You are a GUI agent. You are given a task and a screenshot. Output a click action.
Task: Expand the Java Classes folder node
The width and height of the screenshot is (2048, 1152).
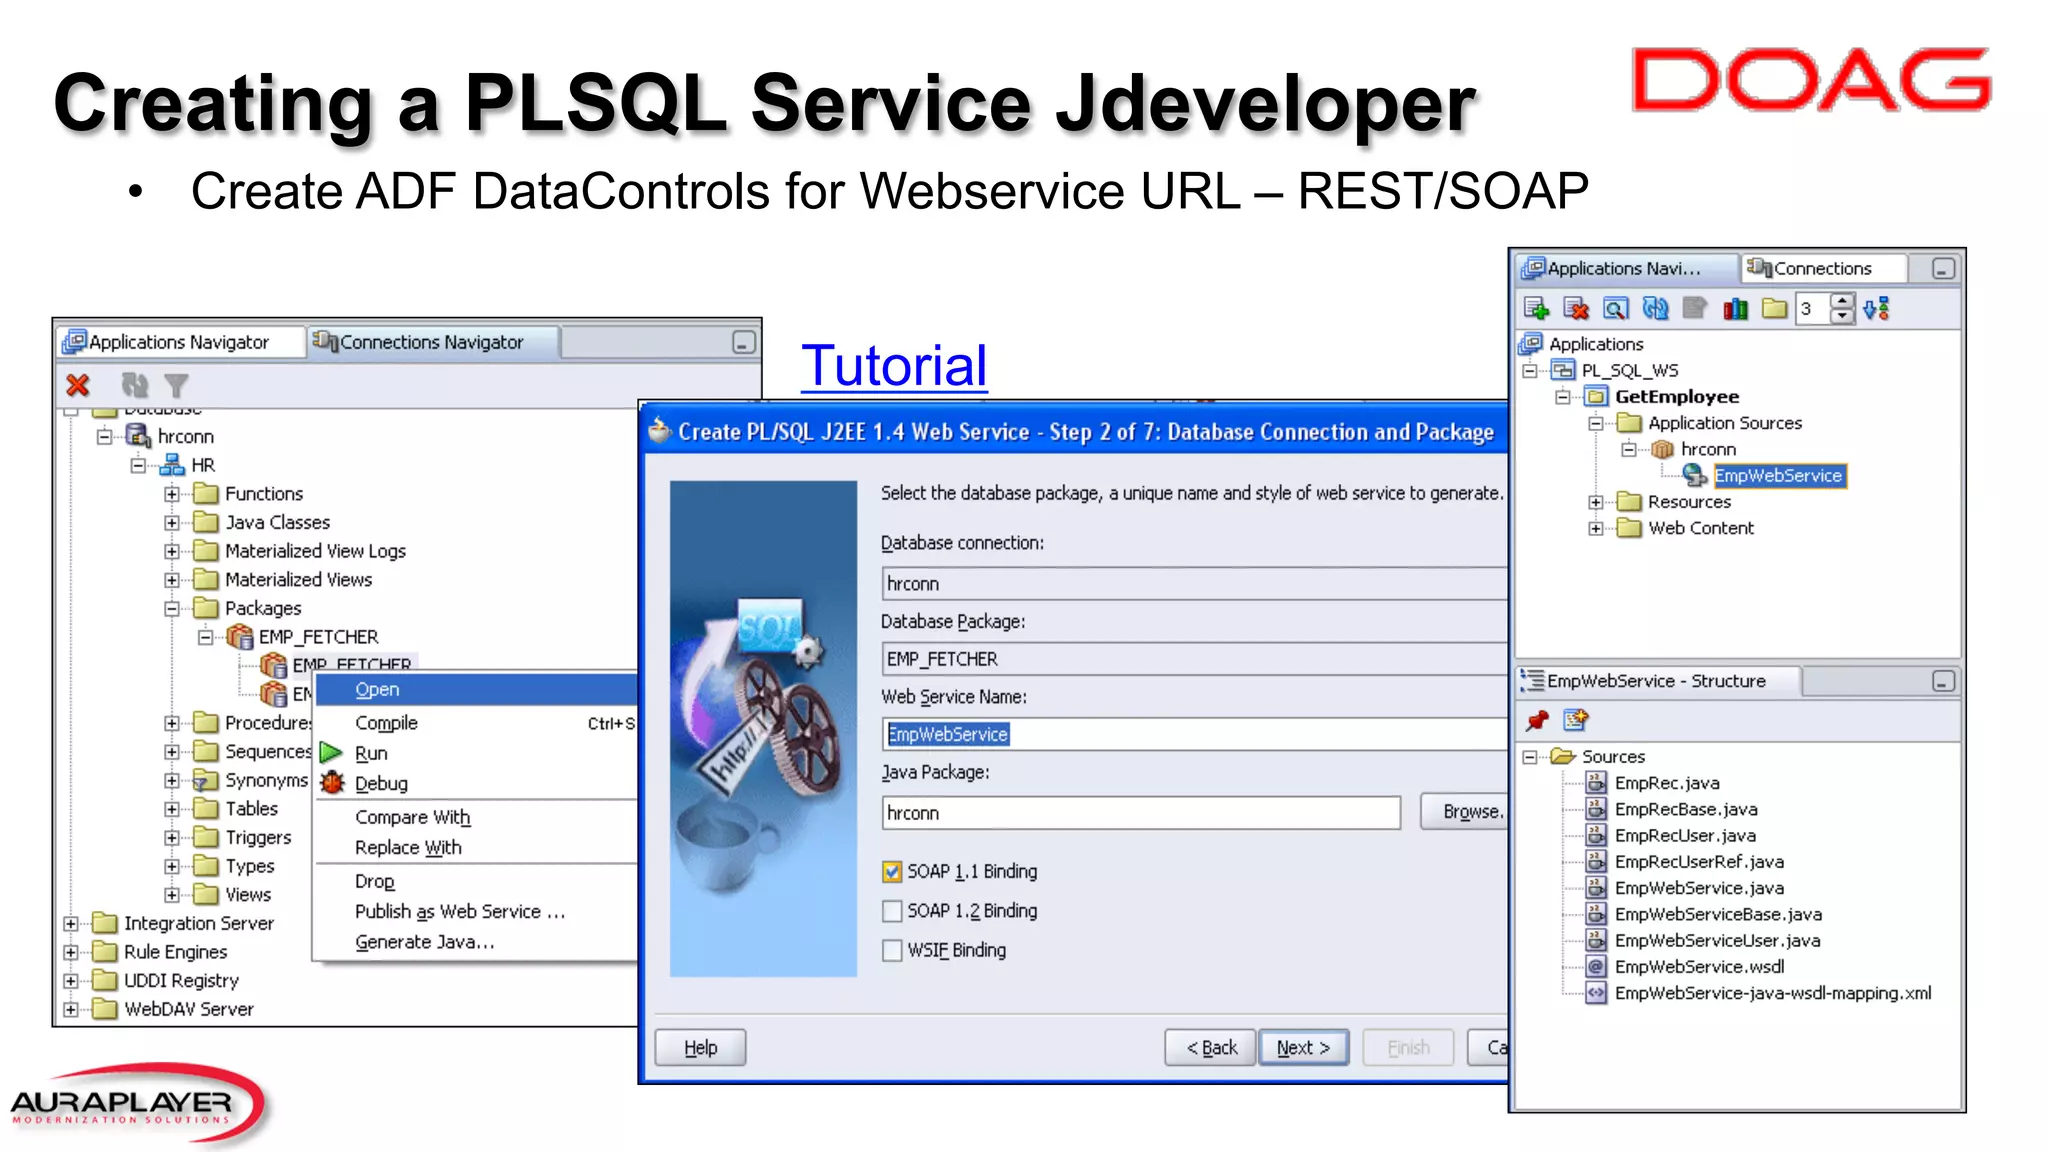[172, 523]
